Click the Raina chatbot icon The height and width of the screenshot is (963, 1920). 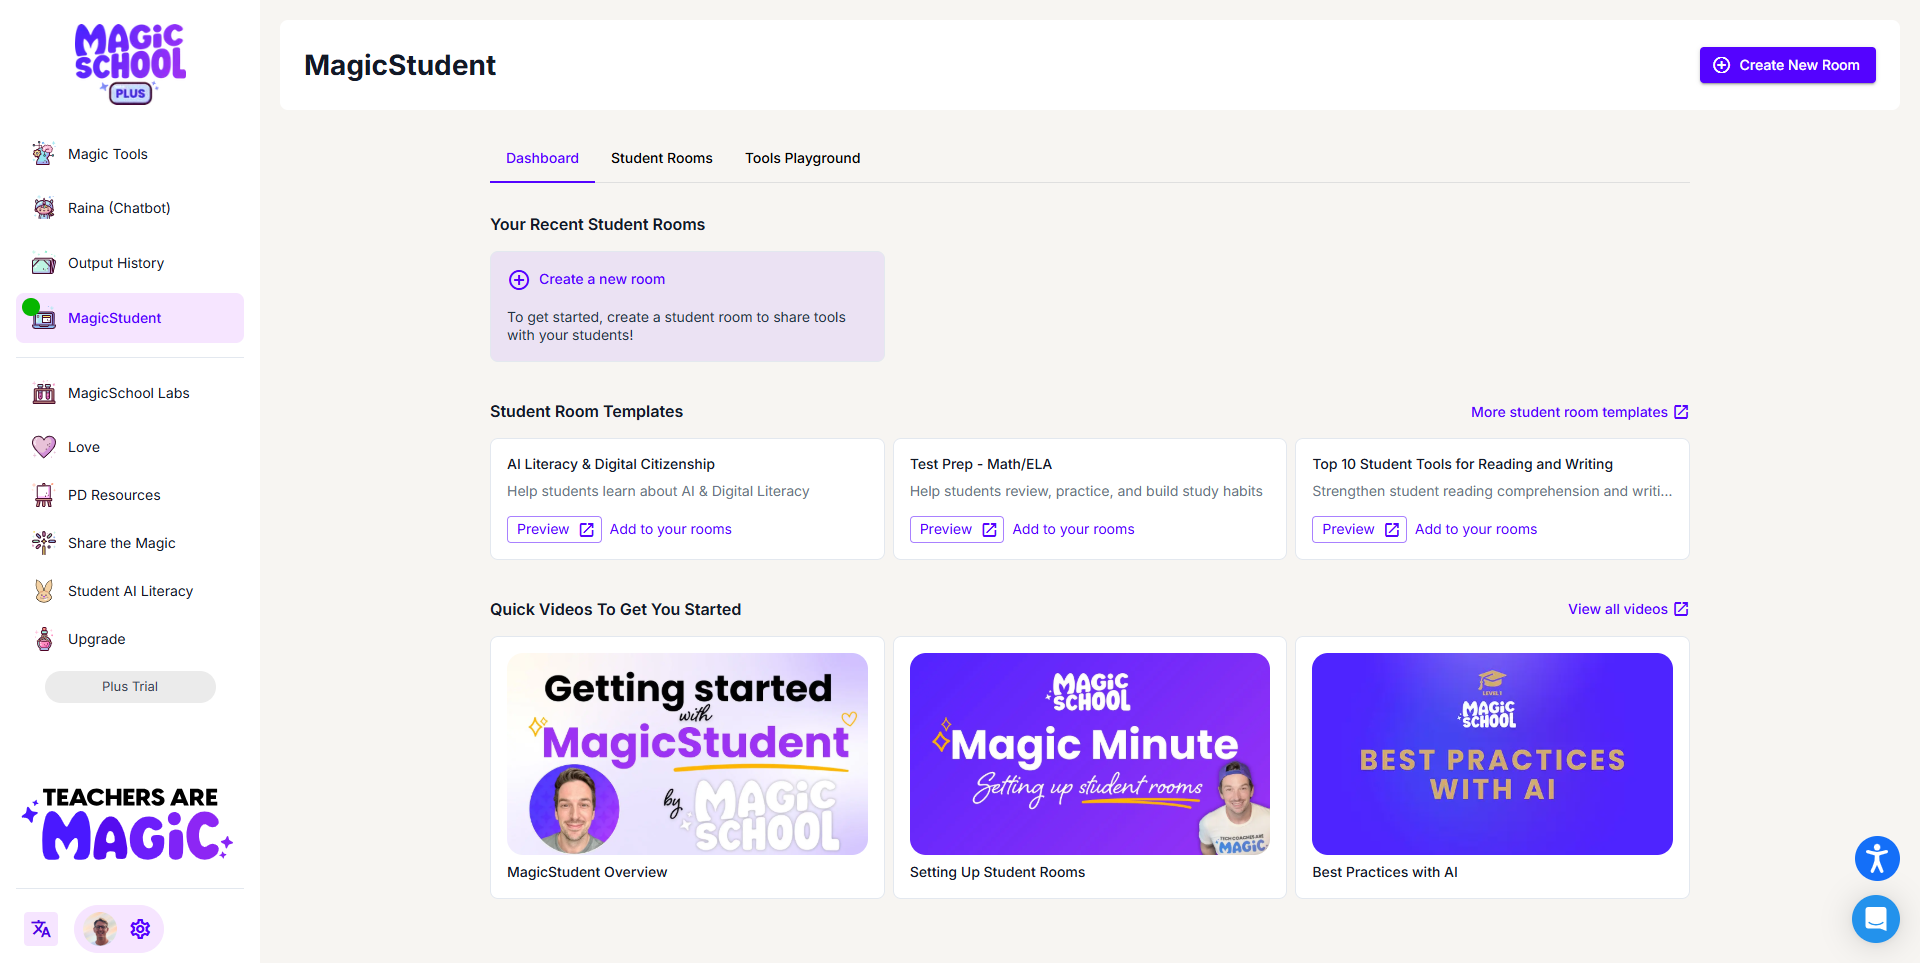point(43,208)
